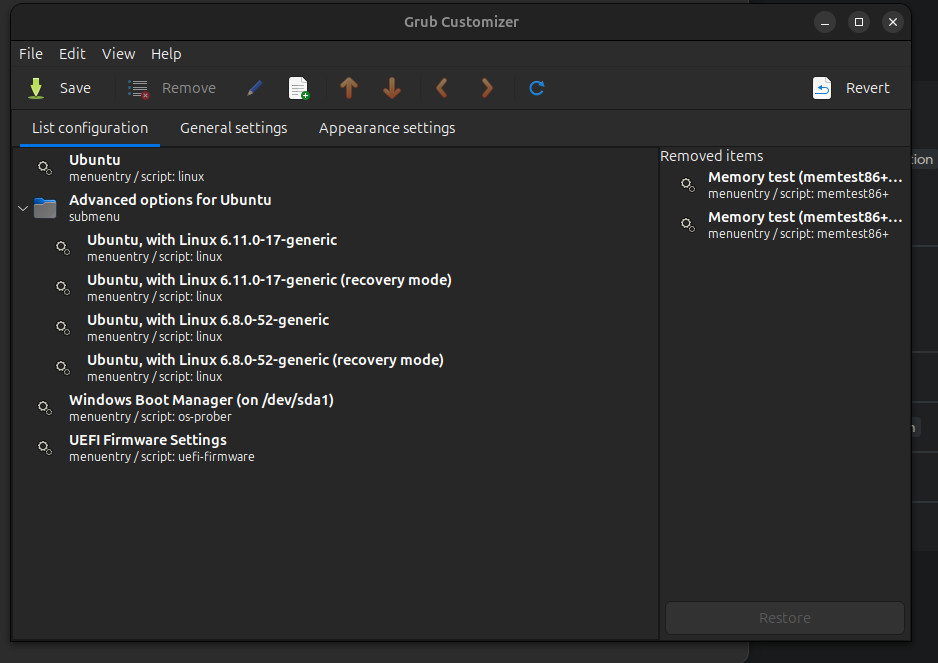Open the Help menu
The height and width of the screenshot is (663, 938).
(166, 54)
